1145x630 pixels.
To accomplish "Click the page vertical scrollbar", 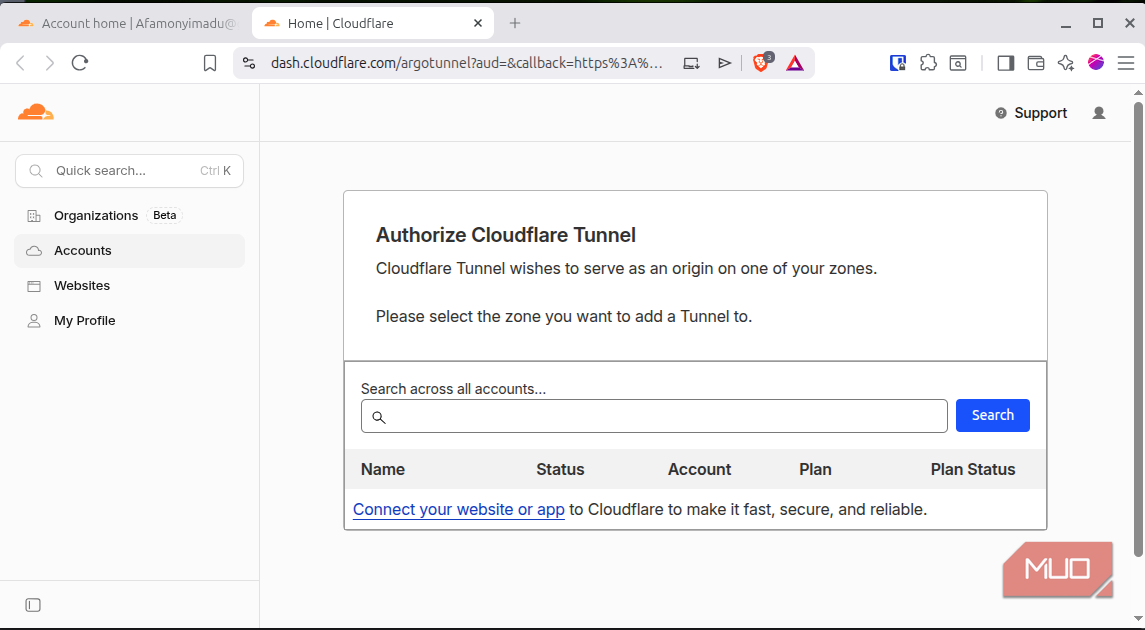I will pos(1138,329).
